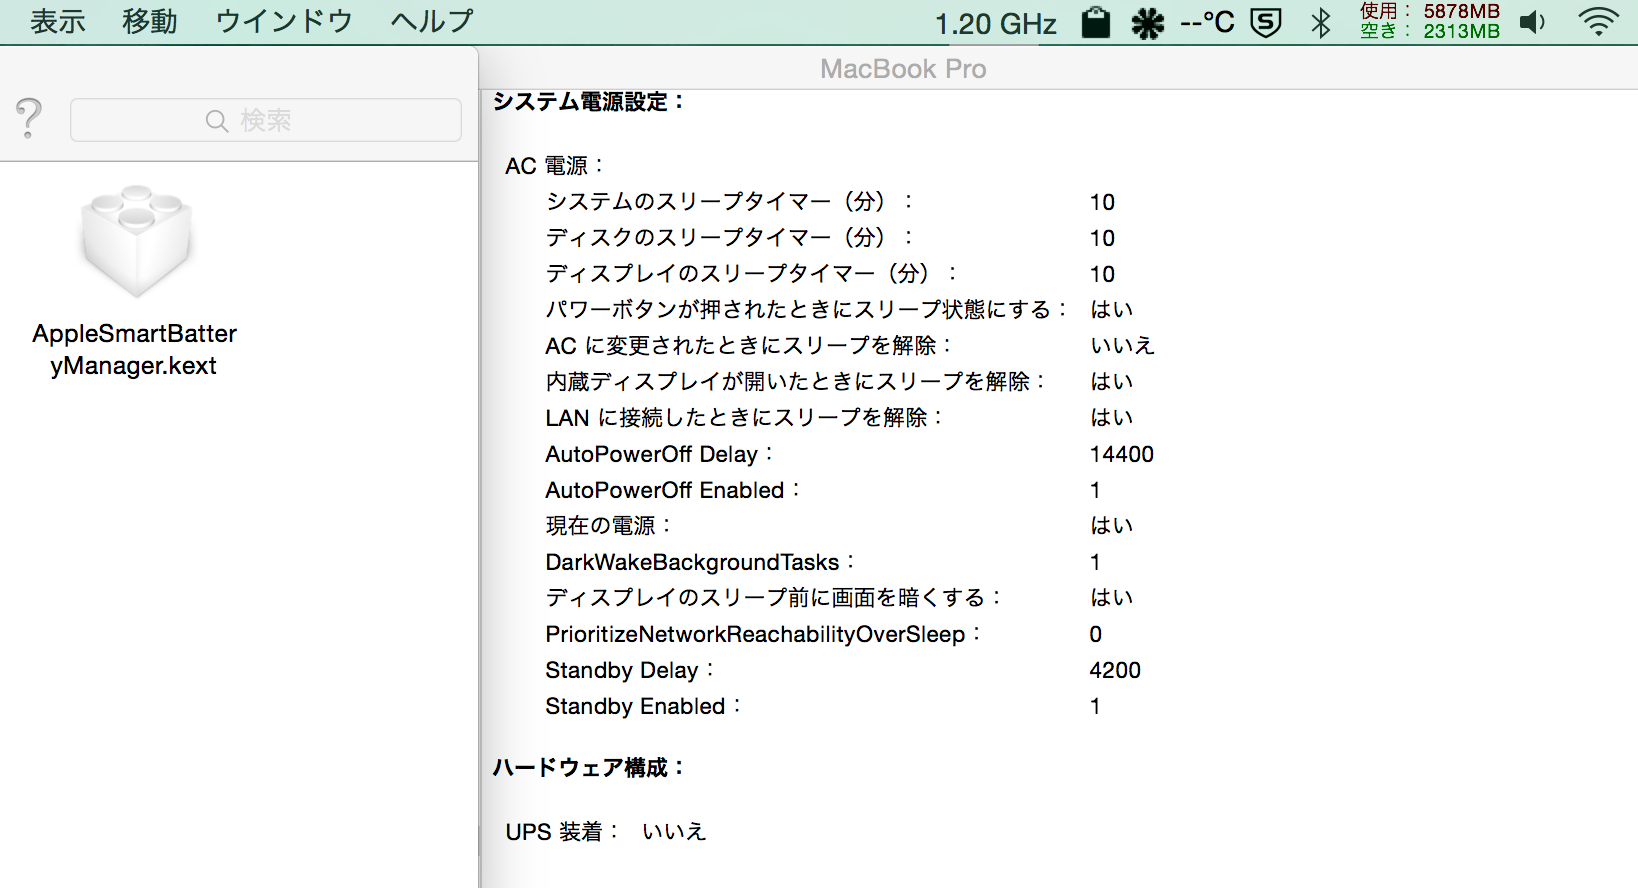This screenshot has height=888, width=1638.
Task: Click the Standby Enabled label
Action: 643,706
